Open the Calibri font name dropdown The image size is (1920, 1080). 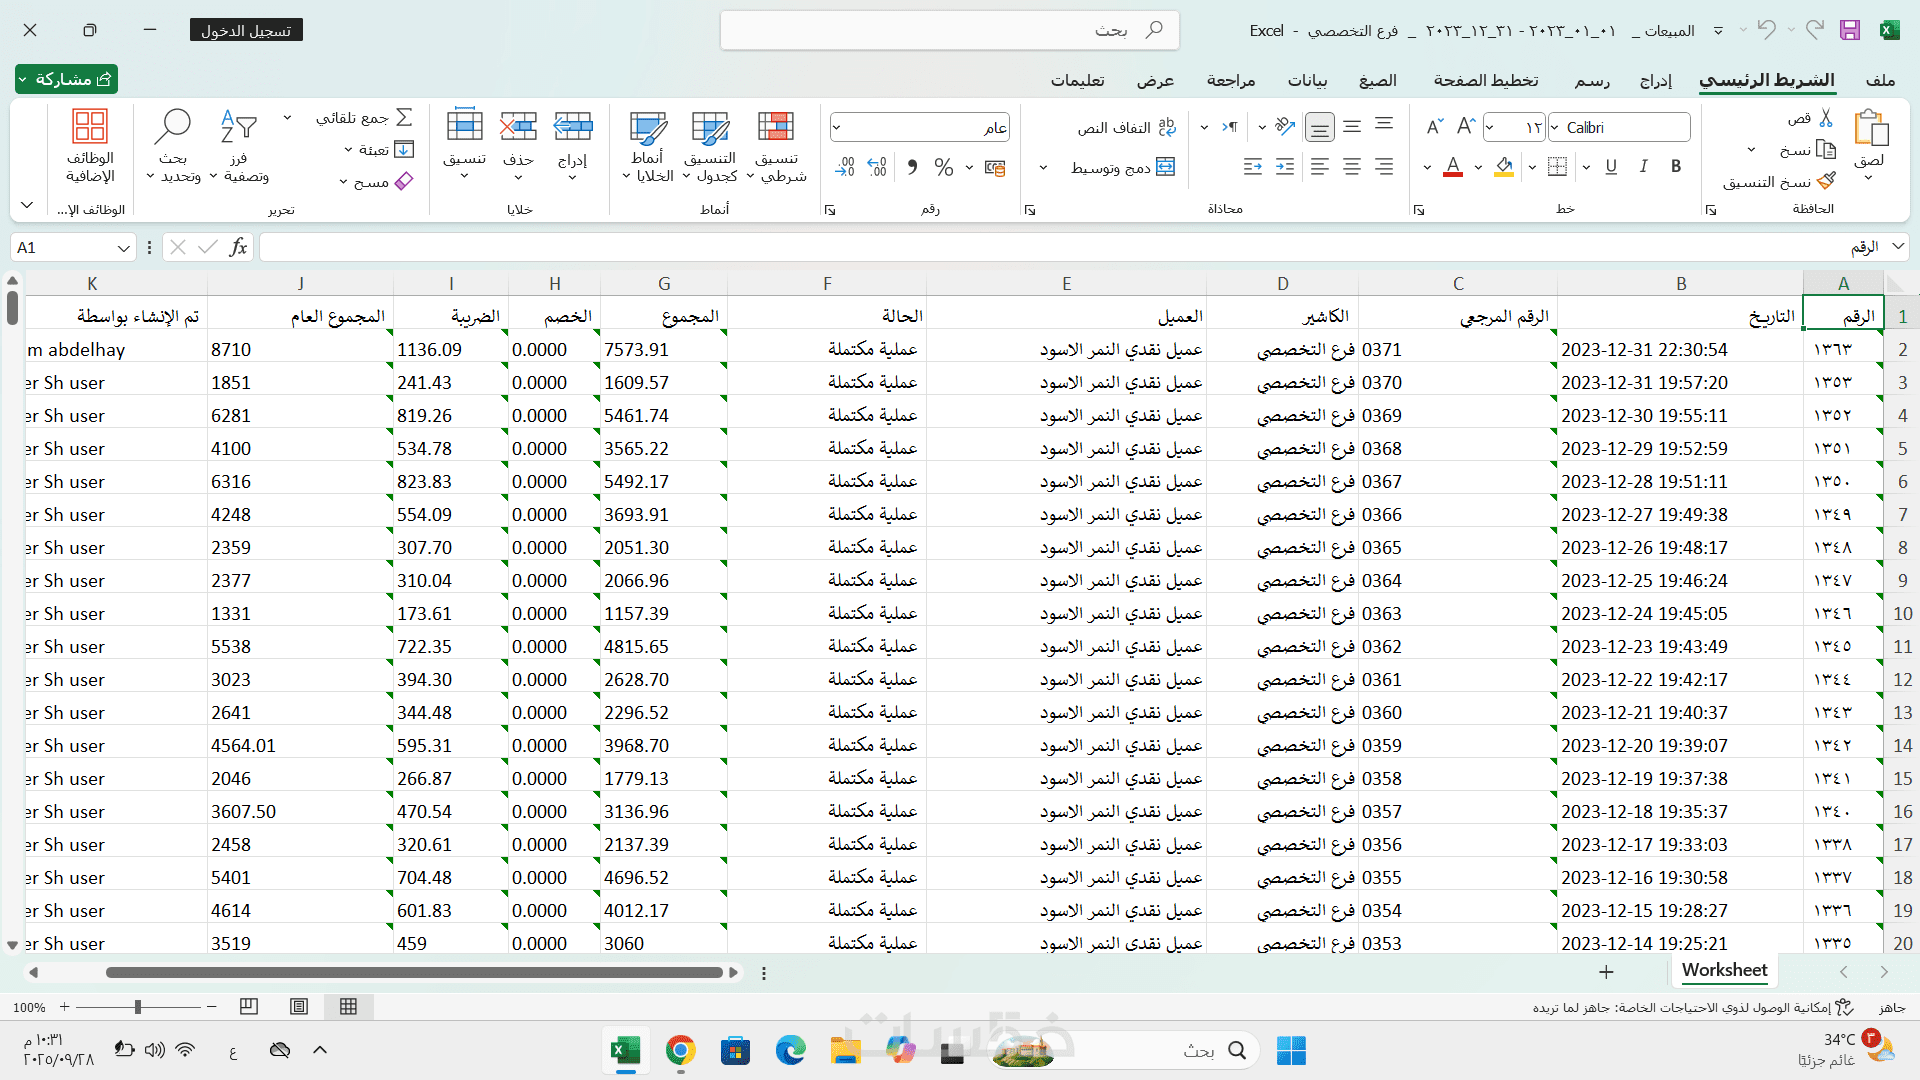pyautogui.click(x=1555, y=127)
